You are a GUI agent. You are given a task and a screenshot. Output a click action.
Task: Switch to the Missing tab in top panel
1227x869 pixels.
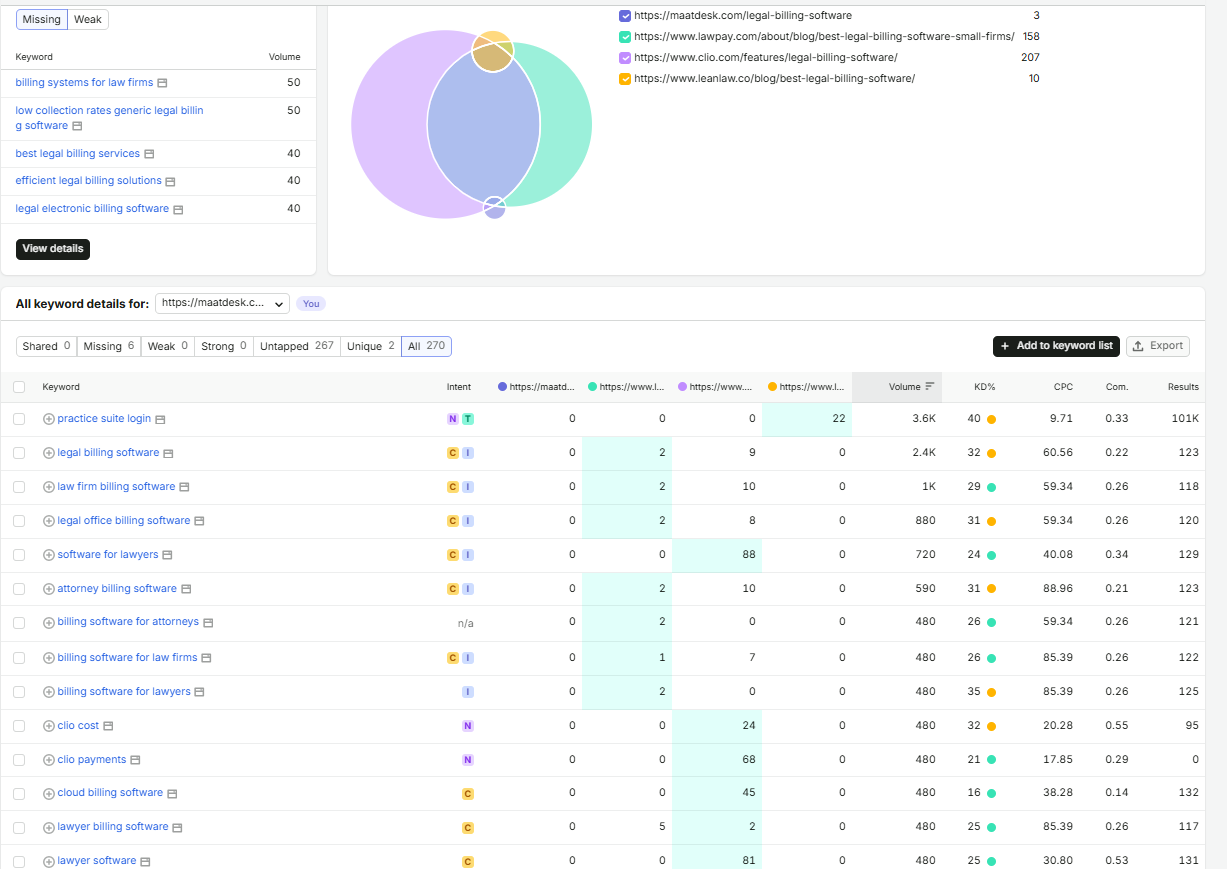(41, 19)
